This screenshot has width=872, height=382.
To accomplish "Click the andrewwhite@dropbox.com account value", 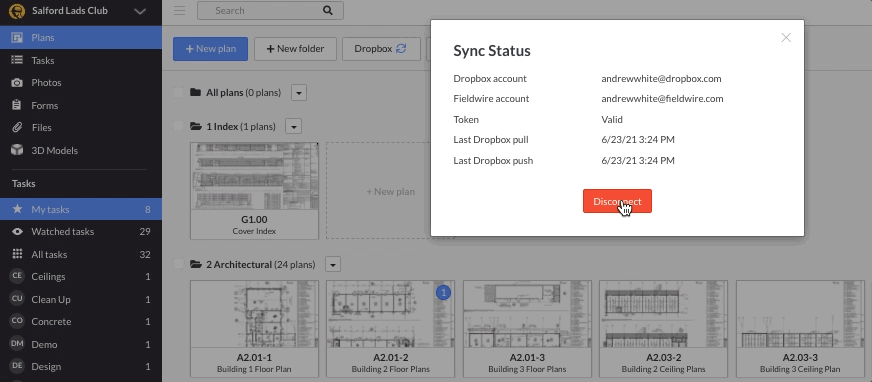I will [x=661, y=78].
